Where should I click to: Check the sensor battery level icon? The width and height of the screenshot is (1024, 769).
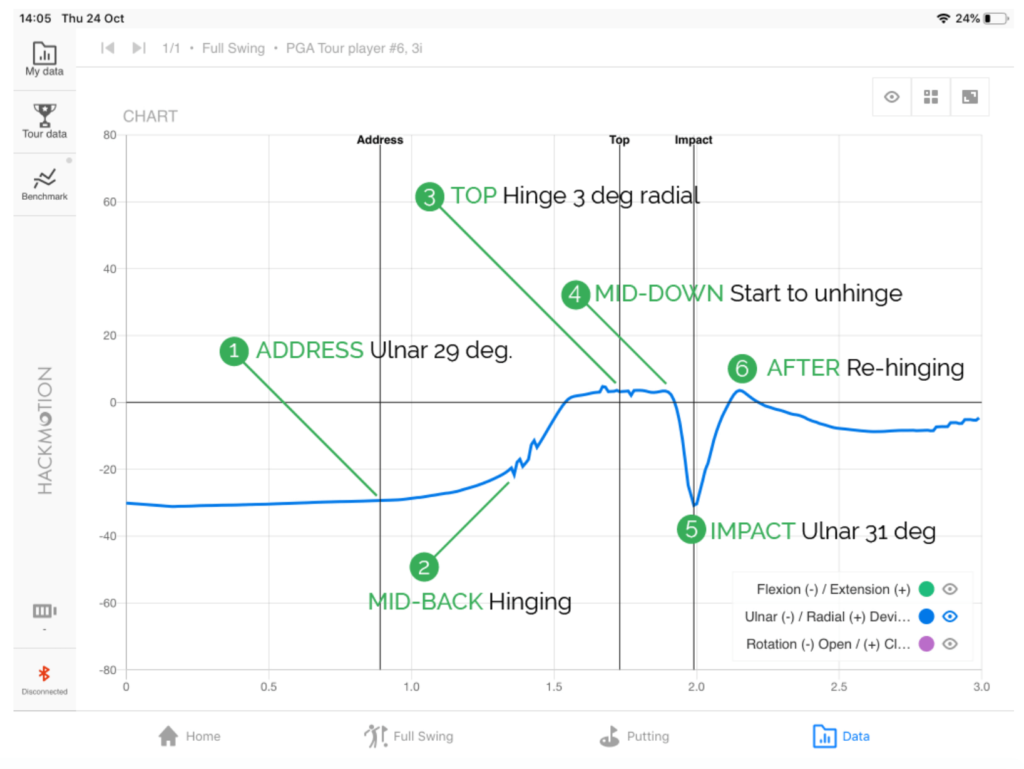tap(42, 610)
